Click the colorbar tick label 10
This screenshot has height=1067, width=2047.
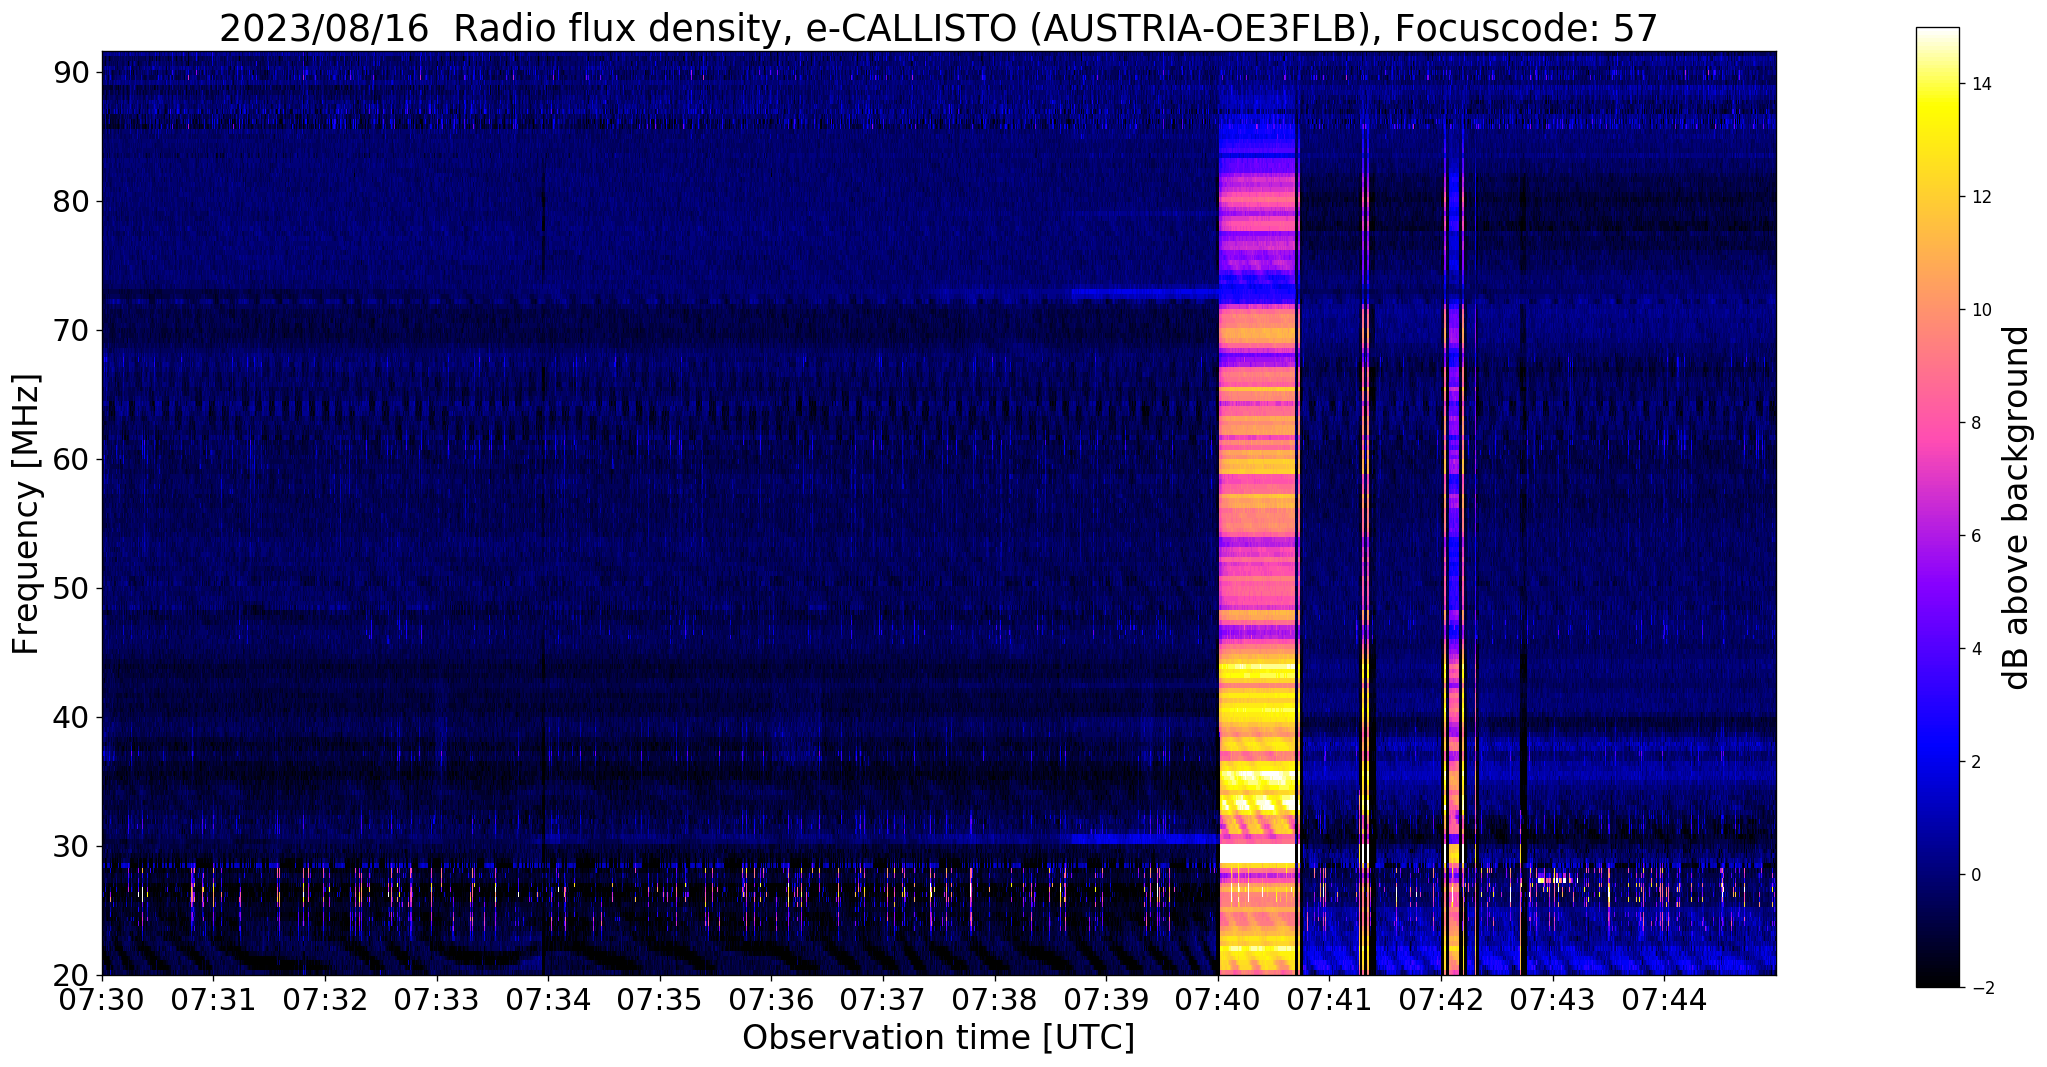[x=1980, y=310]
